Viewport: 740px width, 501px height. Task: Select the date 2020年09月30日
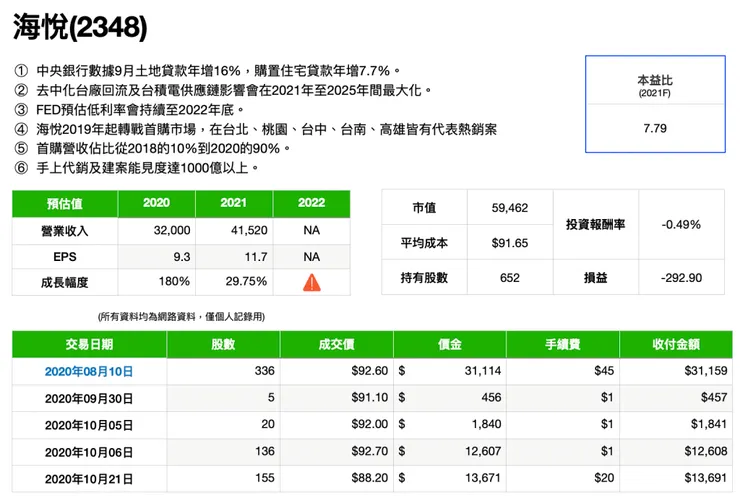89,399
